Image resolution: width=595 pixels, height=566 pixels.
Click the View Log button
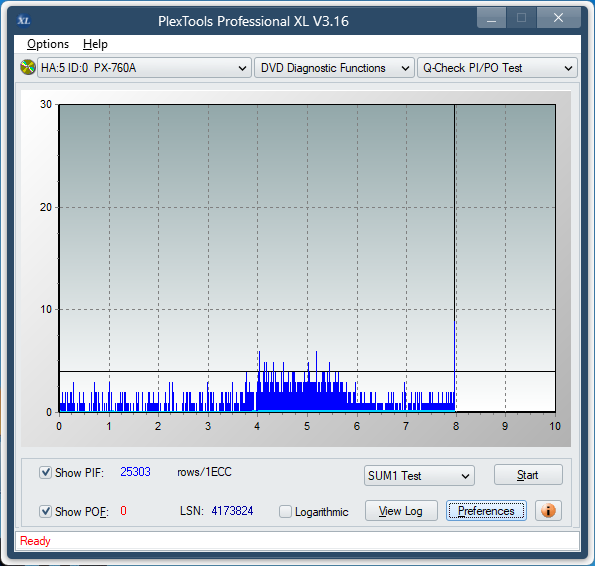pos(401,511)
